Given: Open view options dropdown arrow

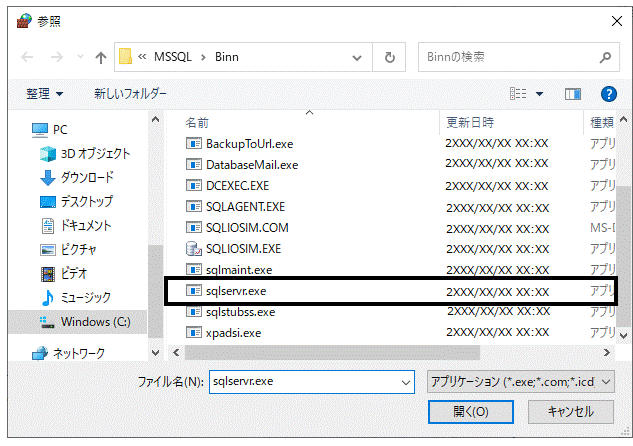Looking at the screenshot, I should [x=539, y=94].
